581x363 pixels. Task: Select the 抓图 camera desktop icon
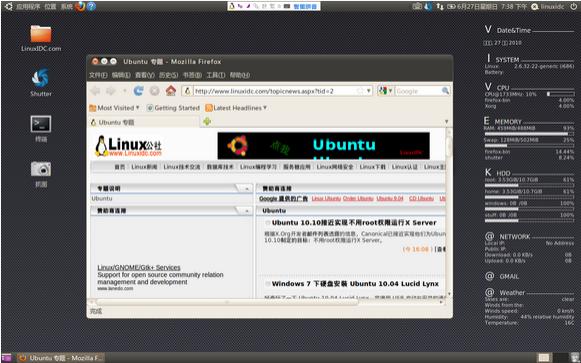pyautogui.click(x=41, y=174)
